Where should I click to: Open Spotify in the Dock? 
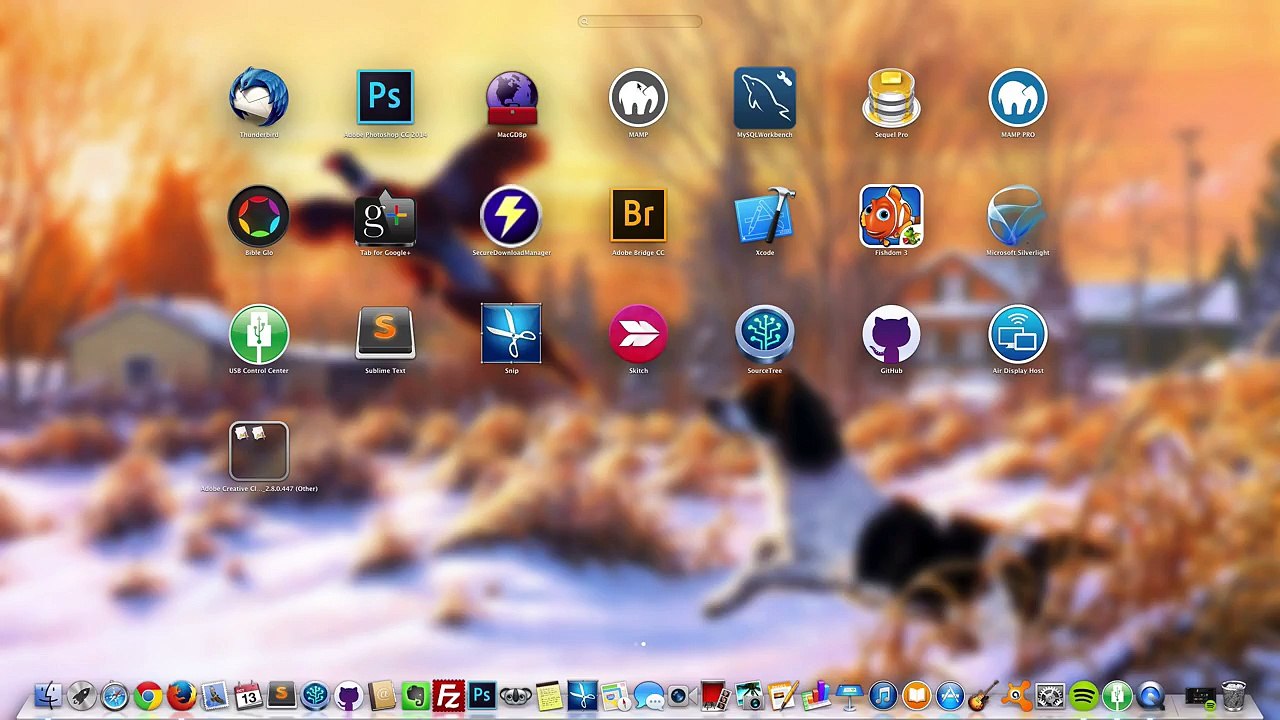[1084, 696]
